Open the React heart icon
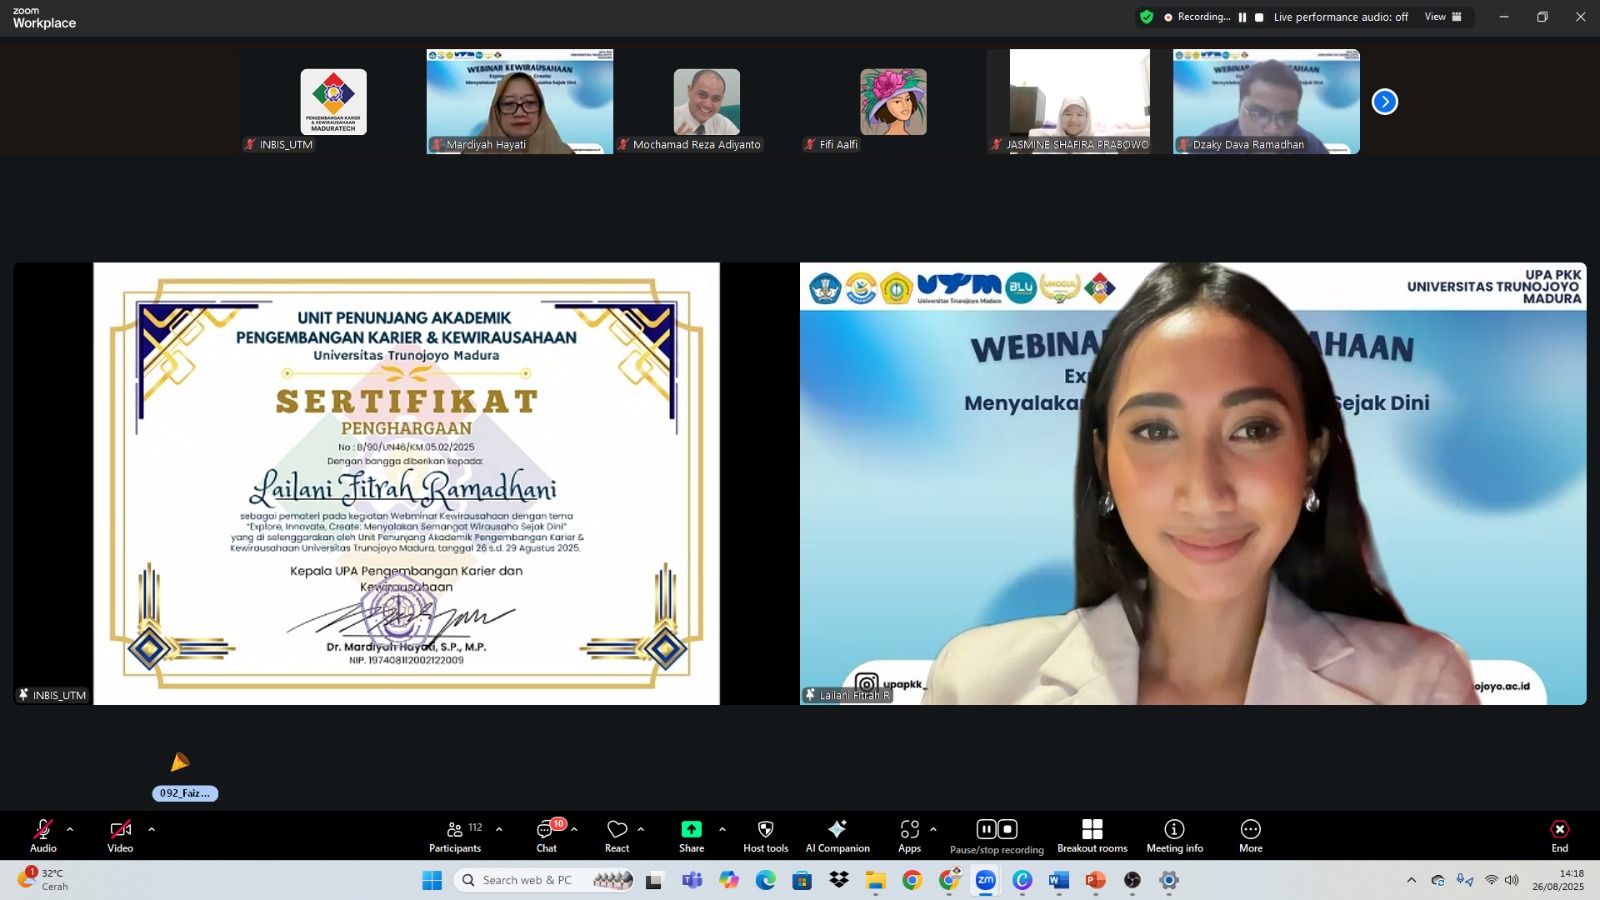The image size is (1600, 900). point(617,829)
